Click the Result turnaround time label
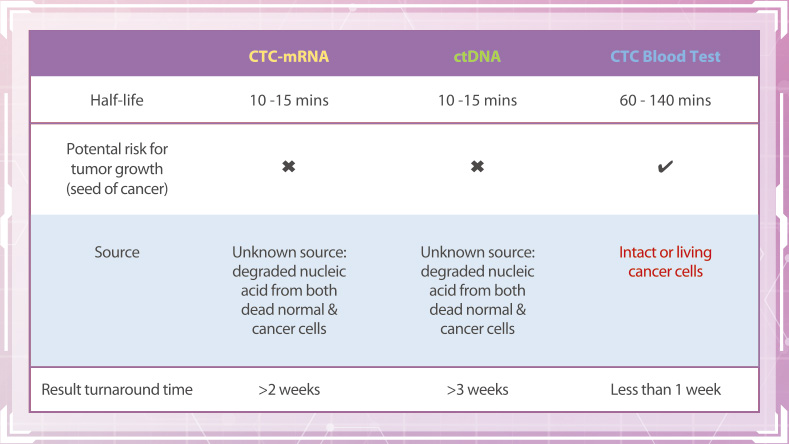789x444 pixels. 117,389
